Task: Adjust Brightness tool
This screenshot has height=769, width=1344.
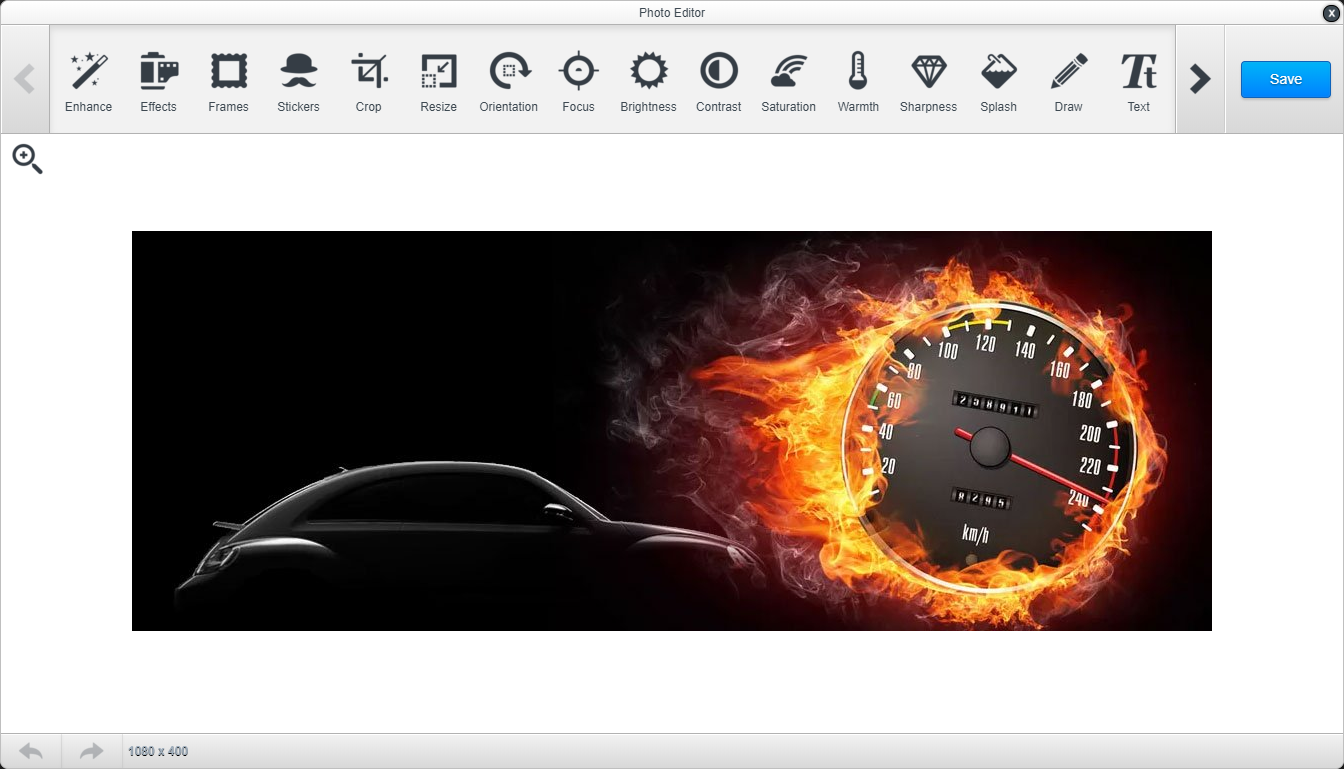Action: point(648,81)
